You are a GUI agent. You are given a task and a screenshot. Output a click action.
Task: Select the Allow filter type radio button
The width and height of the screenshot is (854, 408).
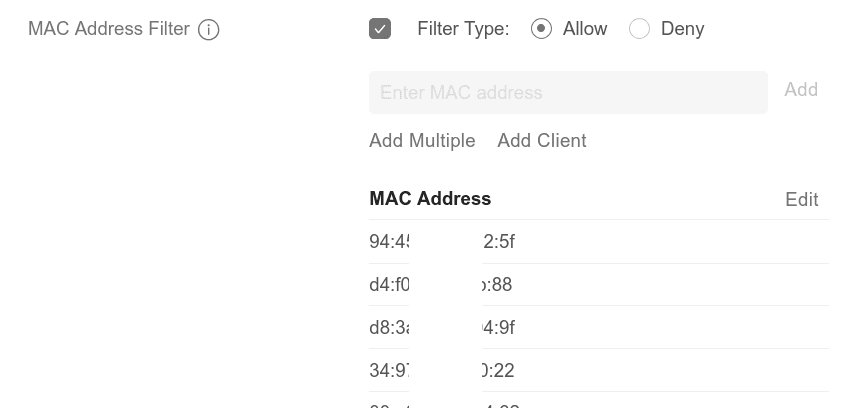tap(541, 29)
